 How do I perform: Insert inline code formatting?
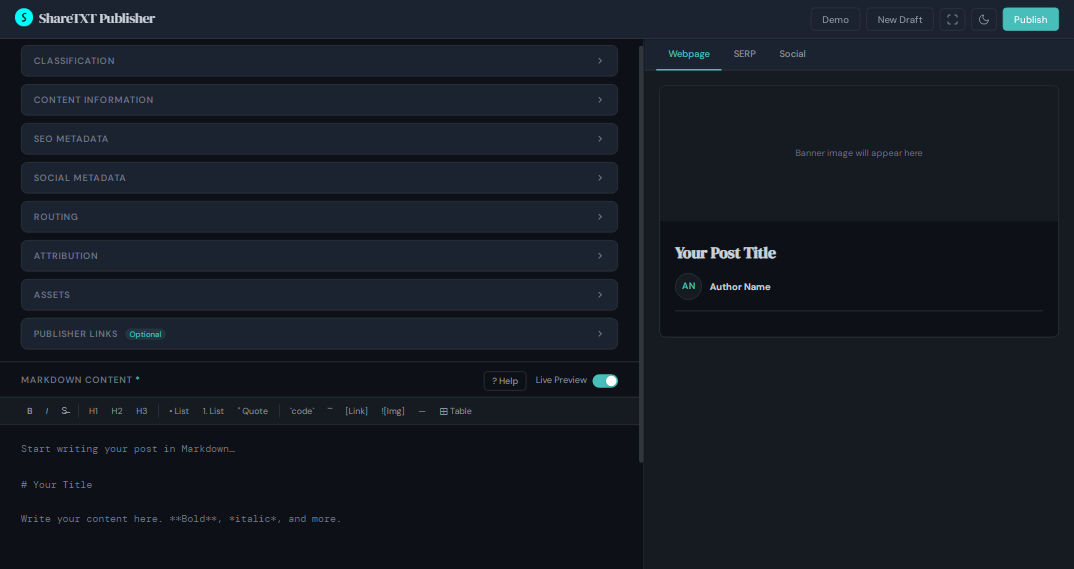pyautogui.click(x=301, y=411)
